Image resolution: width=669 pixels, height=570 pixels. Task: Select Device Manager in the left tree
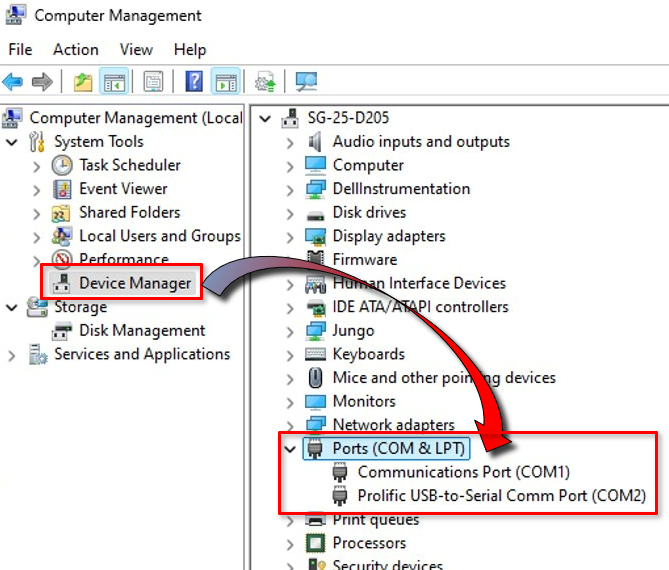coord(134,283)
